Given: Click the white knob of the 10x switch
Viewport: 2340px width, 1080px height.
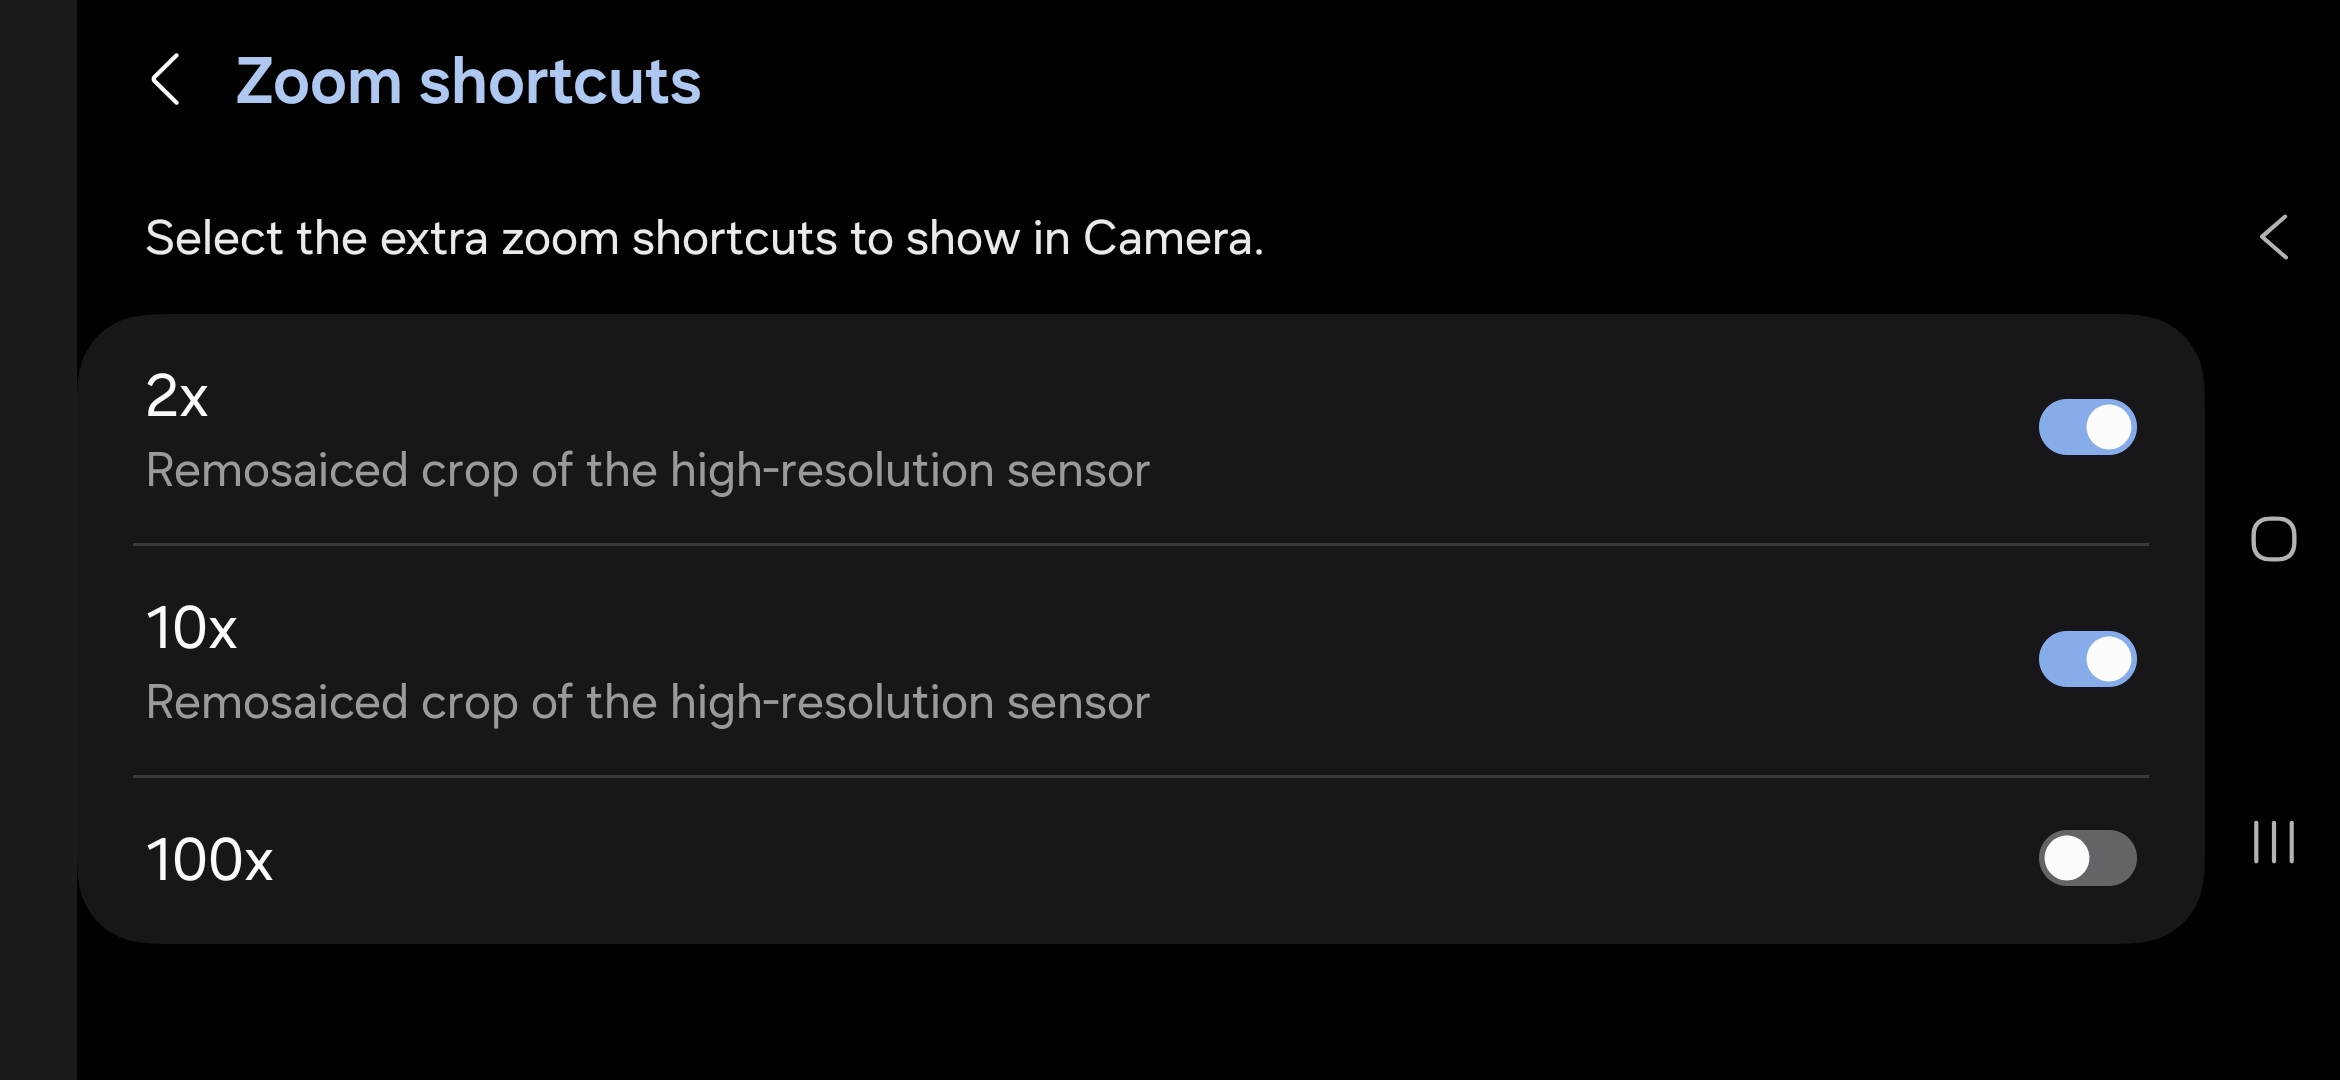Looking at the screenshot, I should click(x=2109, y=659).
